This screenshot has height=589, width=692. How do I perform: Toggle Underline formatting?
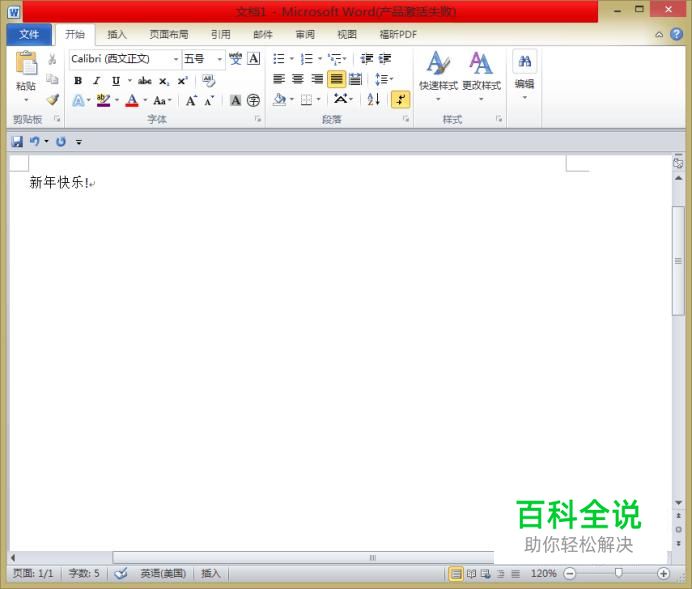tap(116, 80)
